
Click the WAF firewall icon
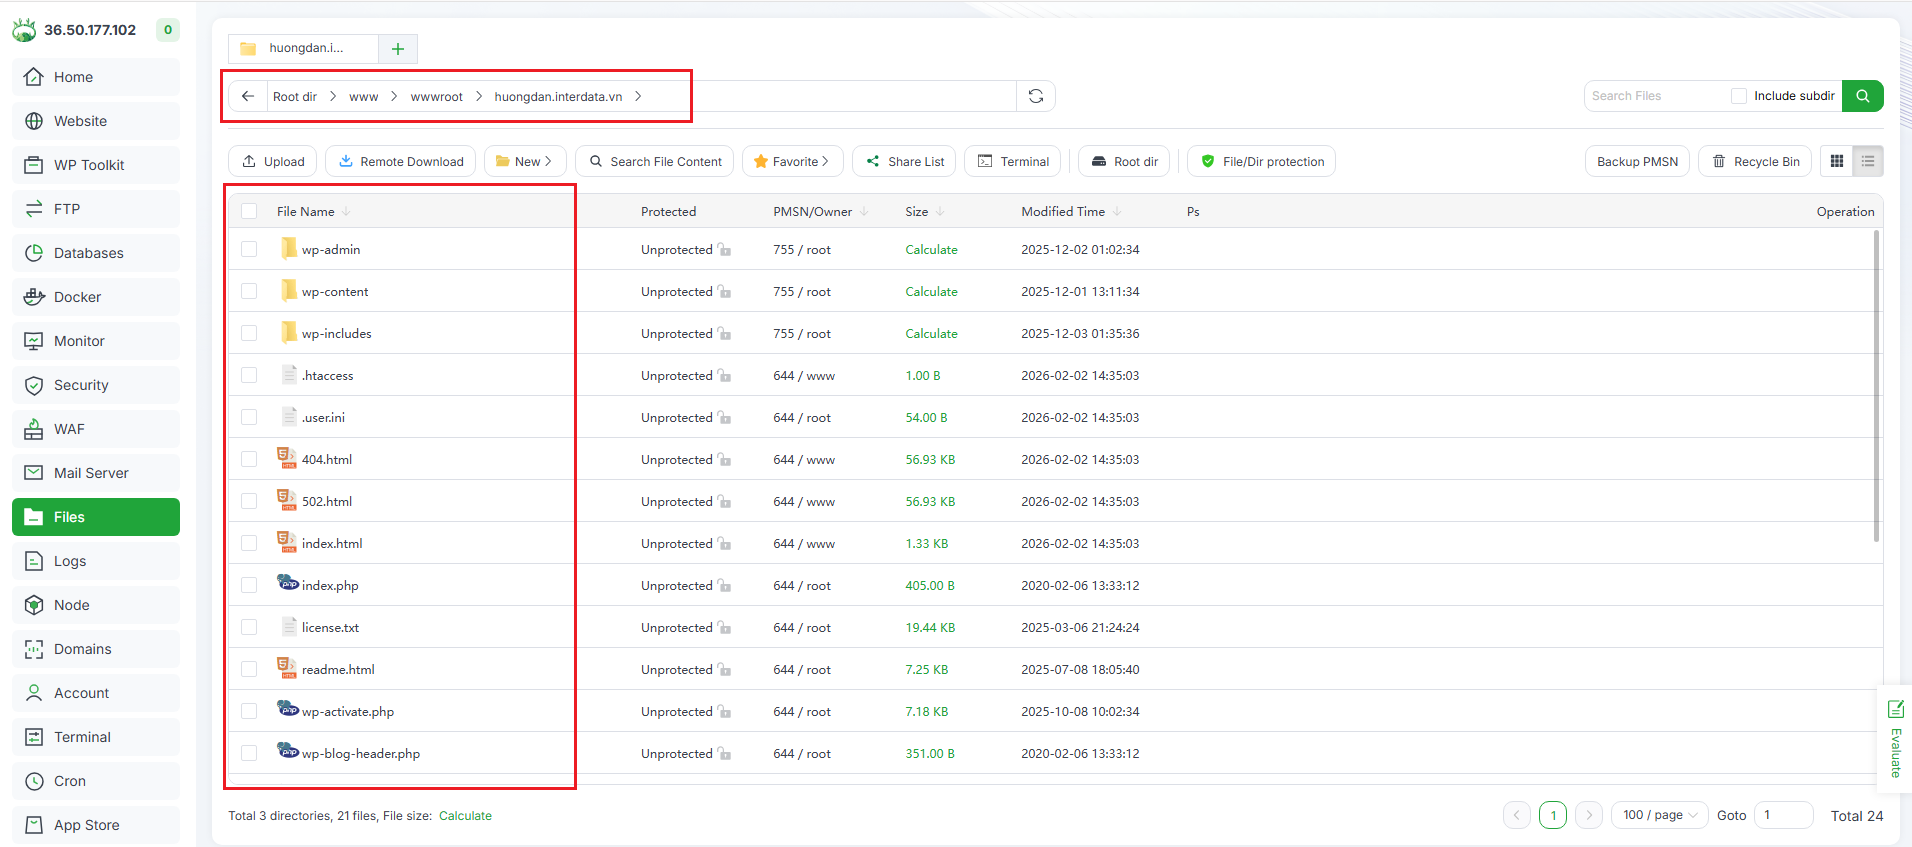tap(34, 429)
